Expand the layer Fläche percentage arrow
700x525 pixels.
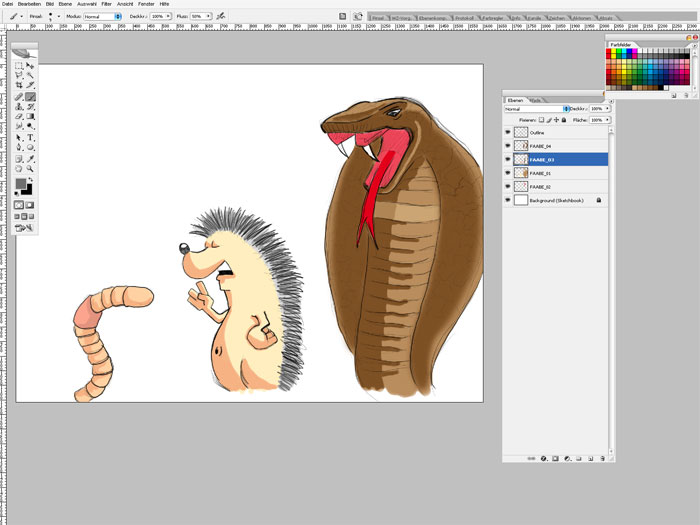click(x=605, y=119)
